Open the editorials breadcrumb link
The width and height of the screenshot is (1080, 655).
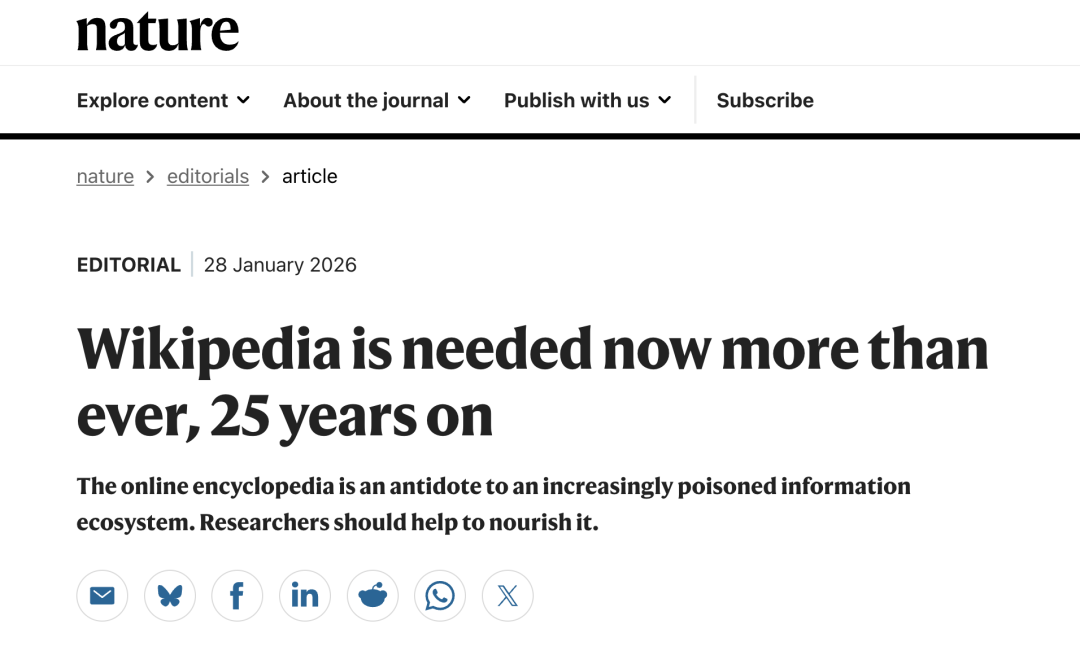tap(207, 176)
